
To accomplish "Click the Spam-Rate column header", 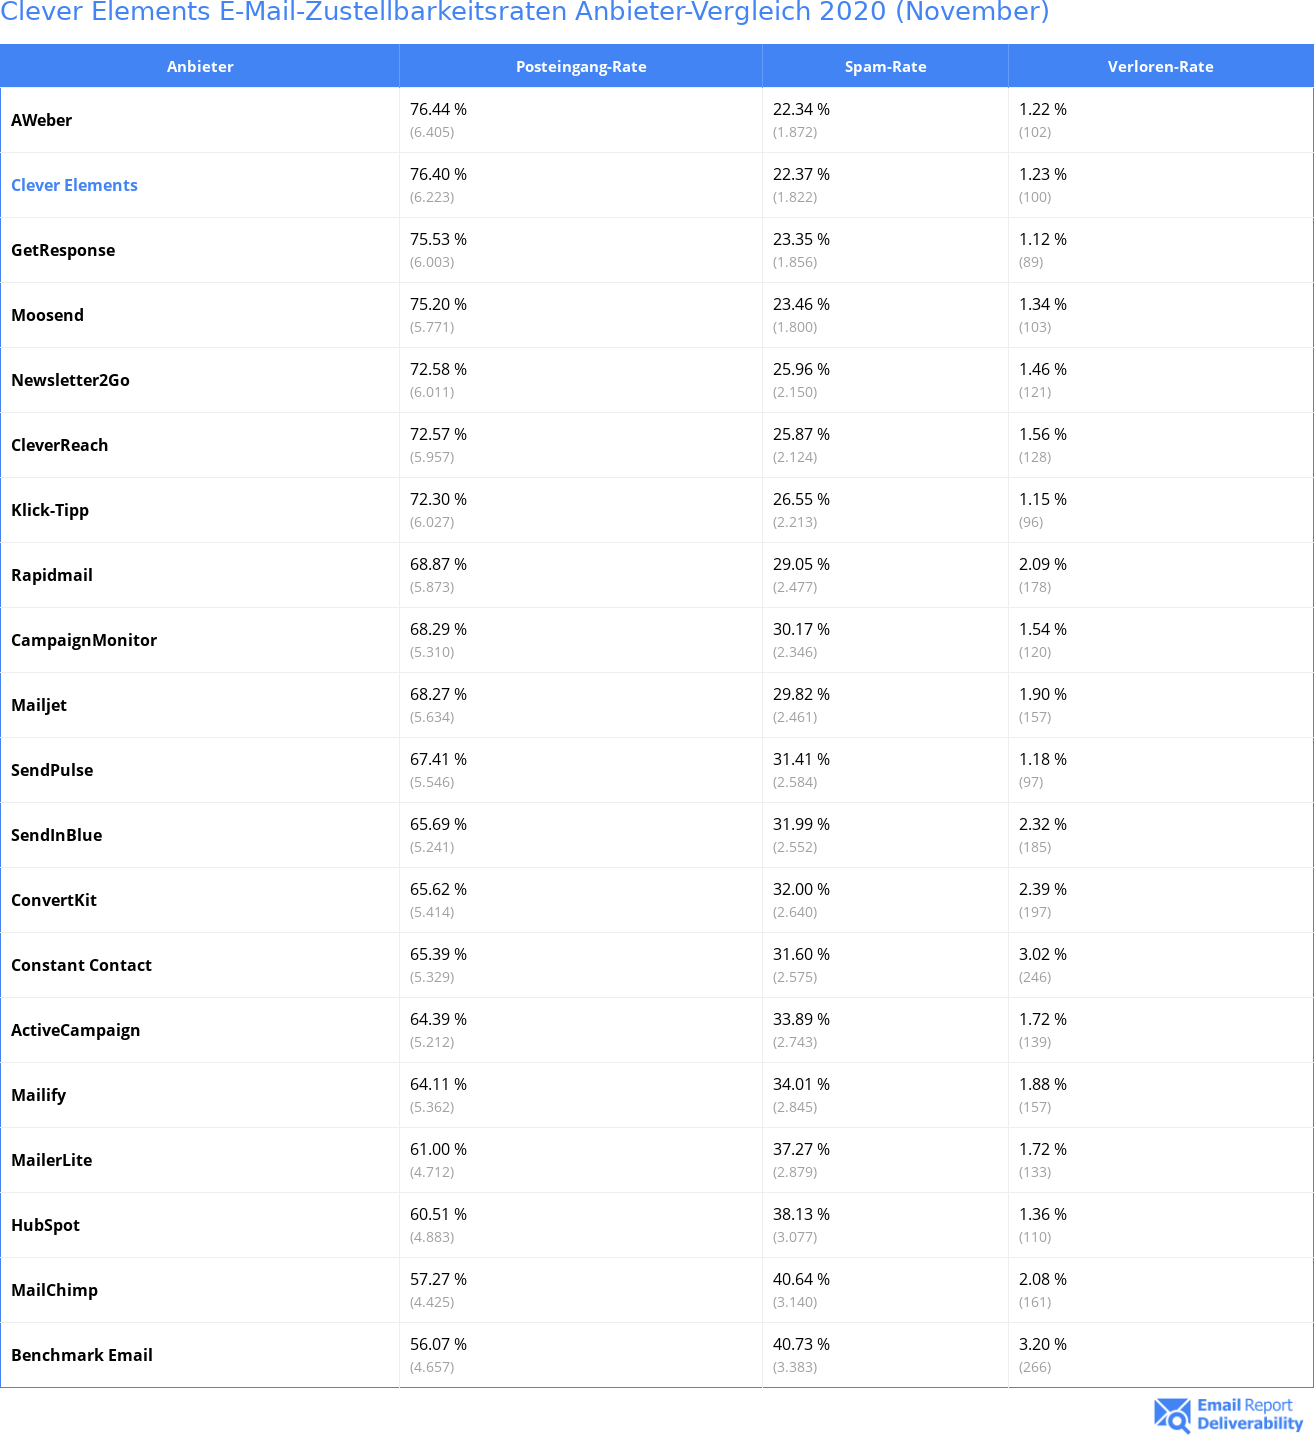I will tap(886, 66).
